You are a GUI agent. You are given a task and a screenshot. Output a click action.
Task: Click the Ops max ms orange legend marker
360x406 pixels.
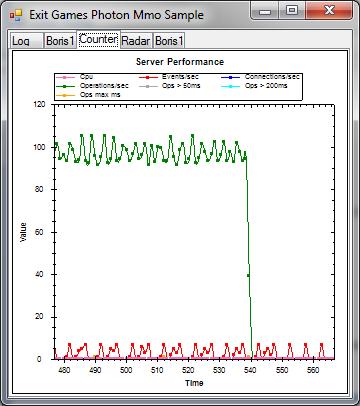point(66,95)
